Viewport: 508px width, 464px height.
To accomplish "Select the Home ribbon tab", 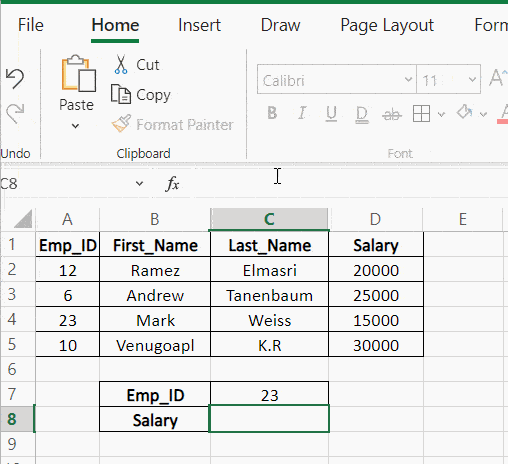I will (x=115, y=25).
